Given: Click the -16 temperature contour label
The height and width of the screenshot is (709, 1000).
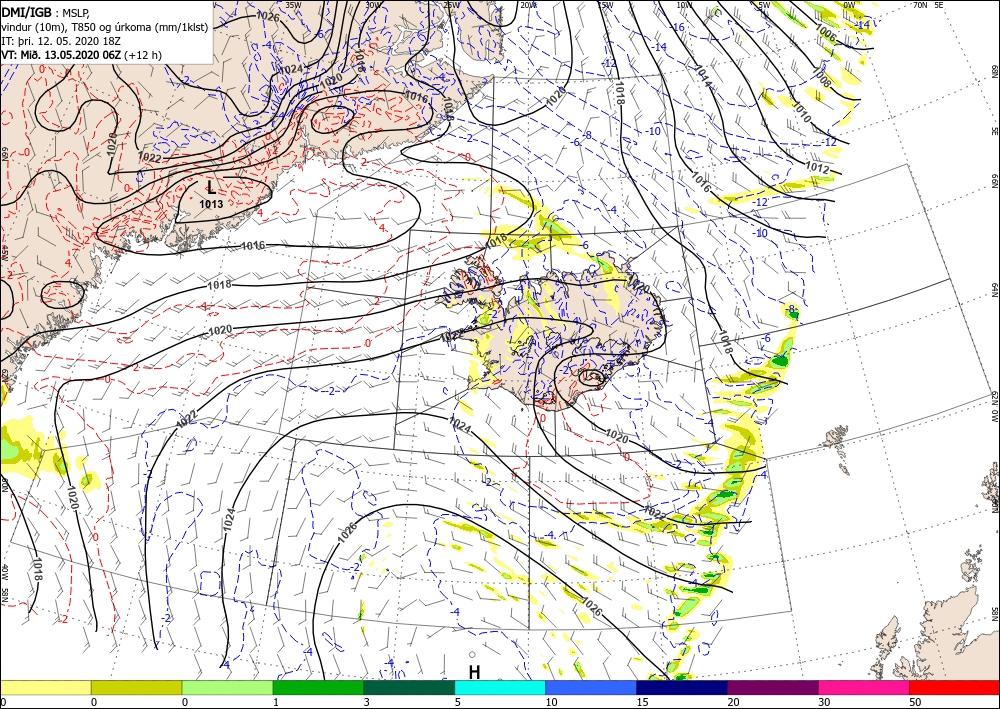Looking at the screenshot, I should (677, 27).
